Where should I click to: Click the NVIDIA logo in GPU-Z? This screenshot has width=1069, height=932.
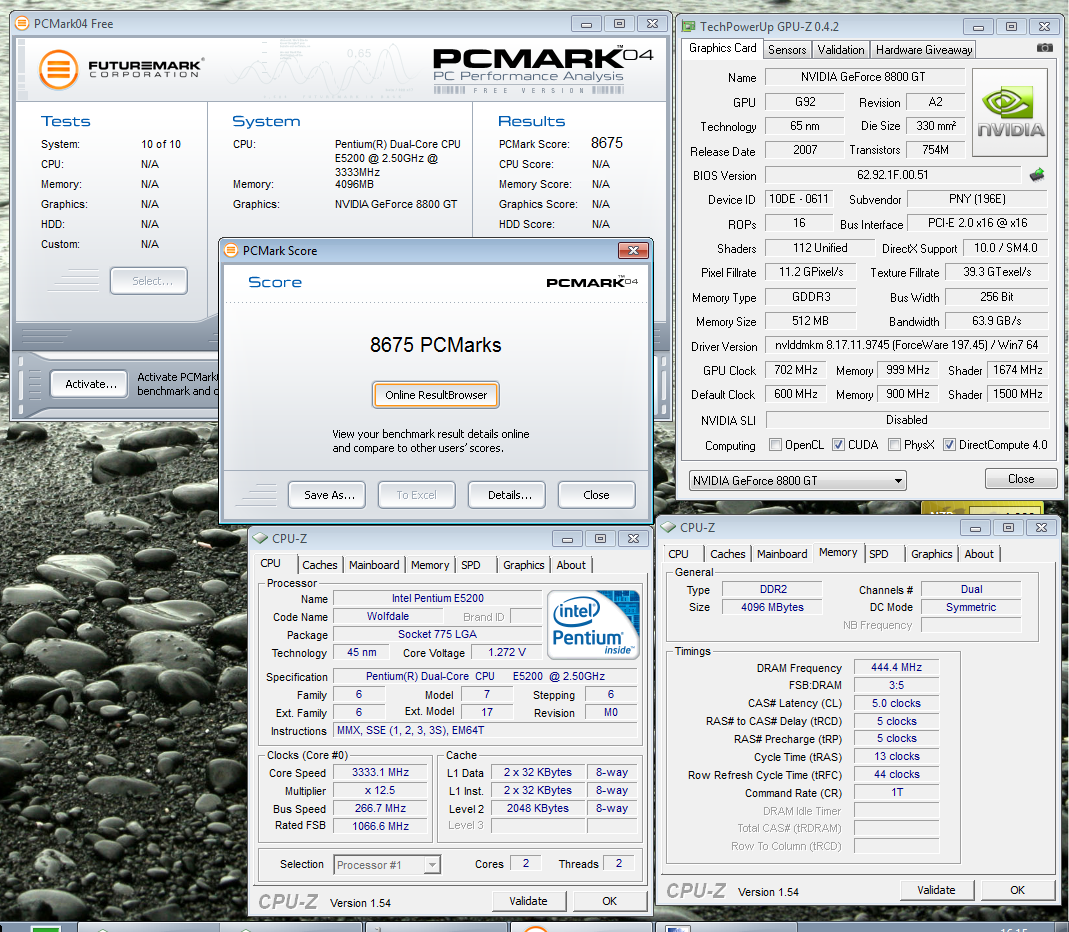click(x=1010, y=112)
